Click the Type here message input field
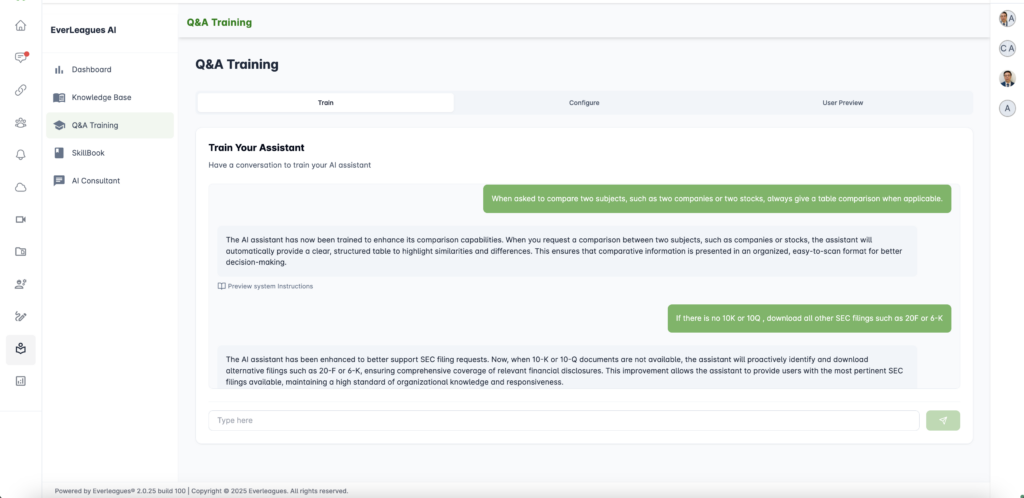Screen dimensions: 1024x498 [x=563, y=420]
